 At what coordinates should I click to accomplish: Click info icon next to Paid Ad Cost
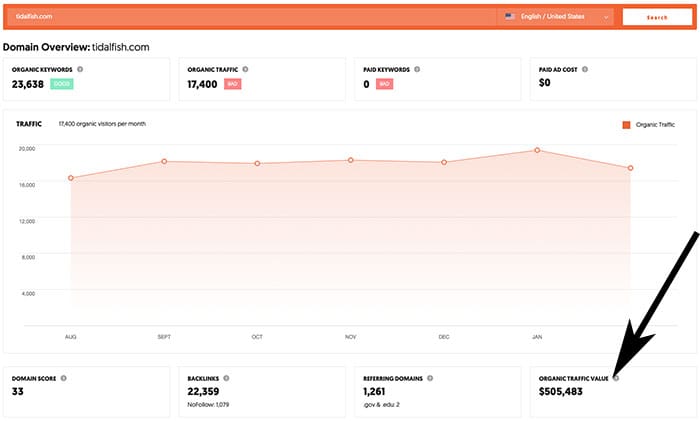pyautogui.click(x=585, y=69)
